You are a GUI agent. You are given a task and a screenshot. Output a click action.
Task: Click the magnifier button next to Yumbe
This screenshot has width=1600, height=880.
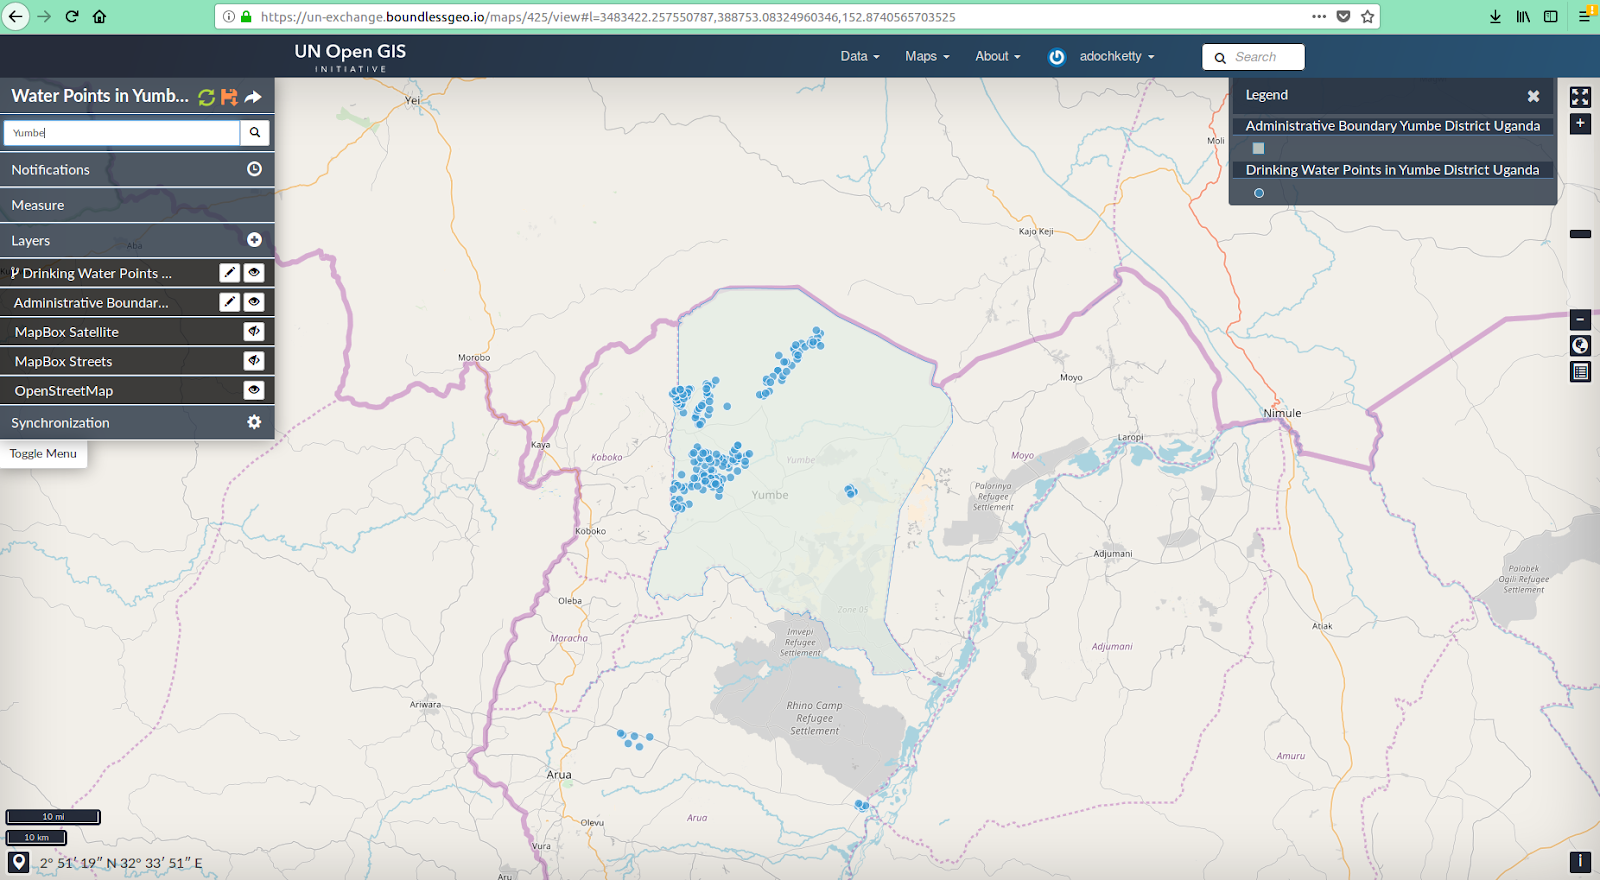pos(255,132)
